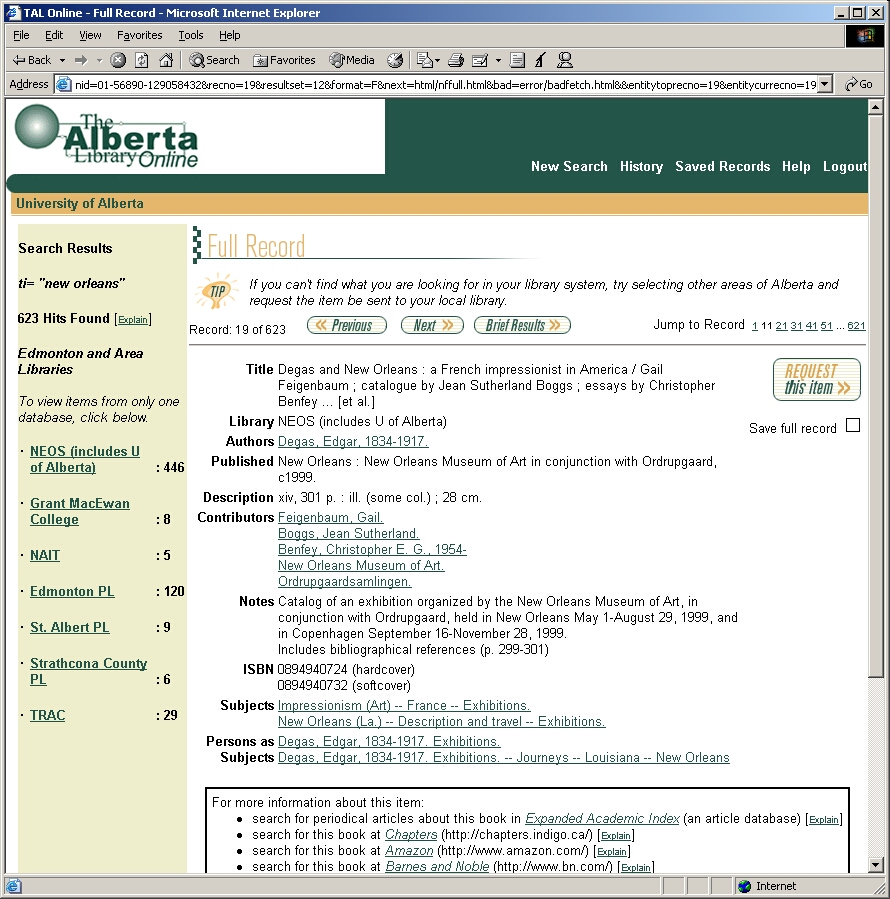Open History in the page header
The image size is (890, 899).
[641, 166]
